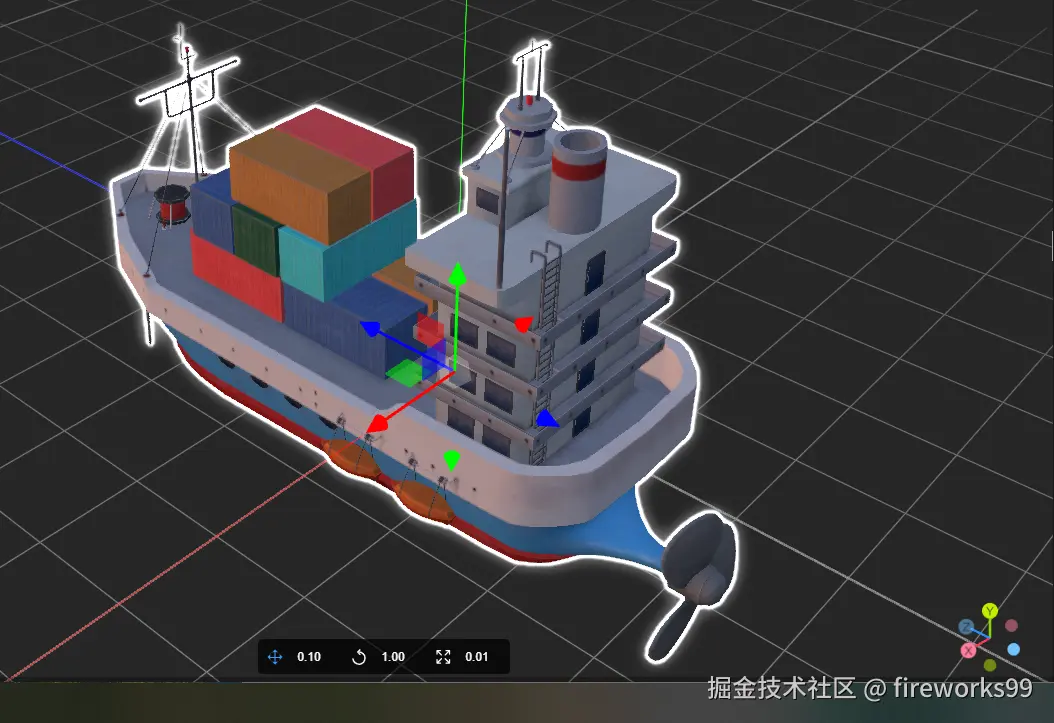The height and width of the screenshot is (723, 1054).
Task: Select the translate move tool icon
Action: point(275,657)
